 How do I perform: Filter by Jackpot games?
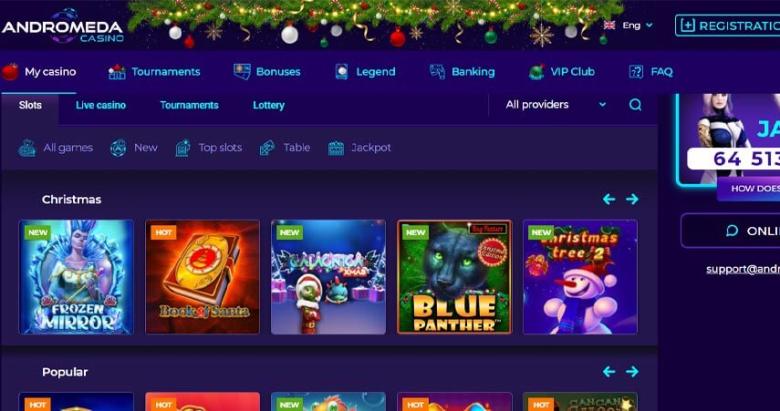359,148
